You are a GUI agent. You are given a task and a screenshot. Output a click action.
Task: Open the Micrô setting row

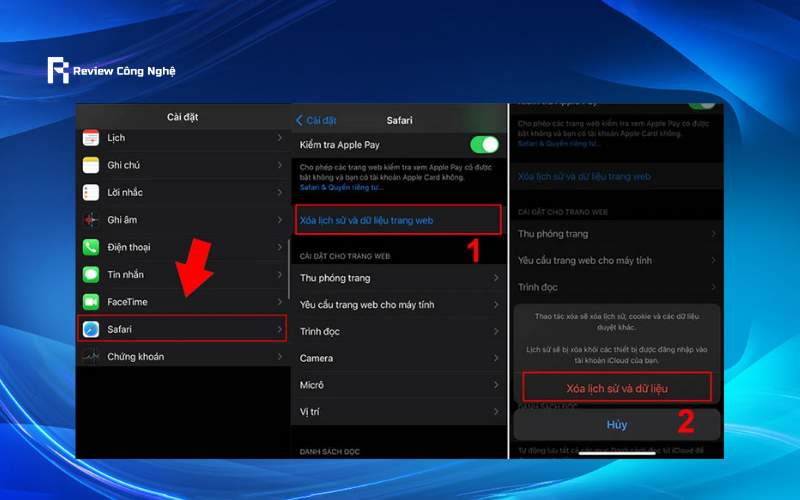click(x=399, y=385)
